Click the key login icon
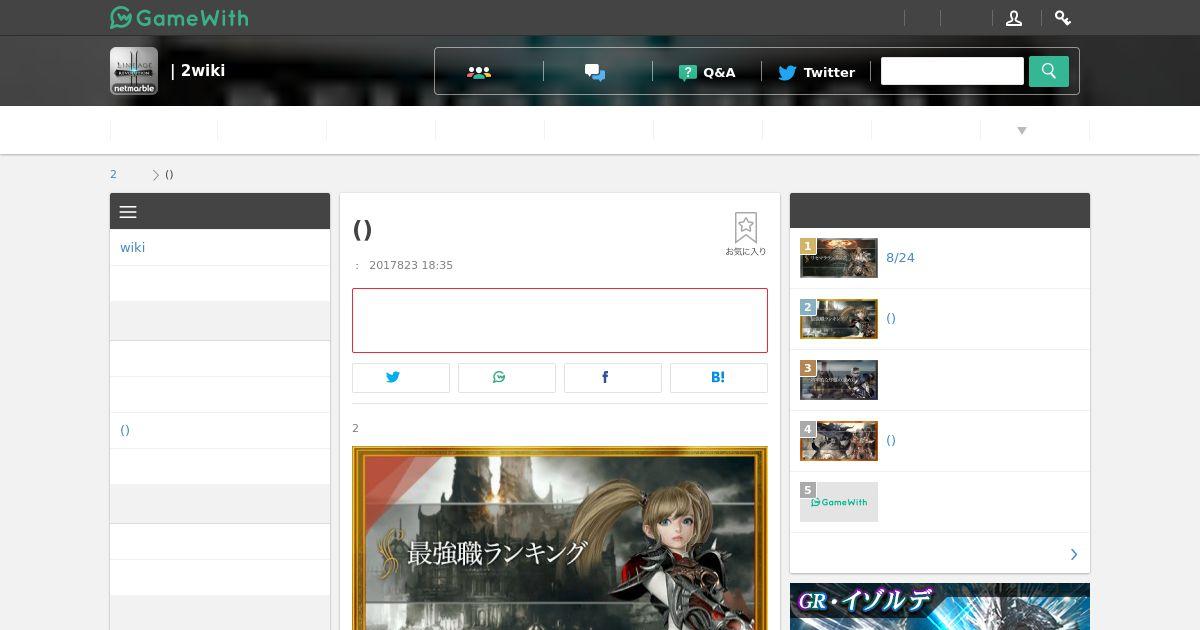This screenshot has height=630, width=1200. 1063,18
